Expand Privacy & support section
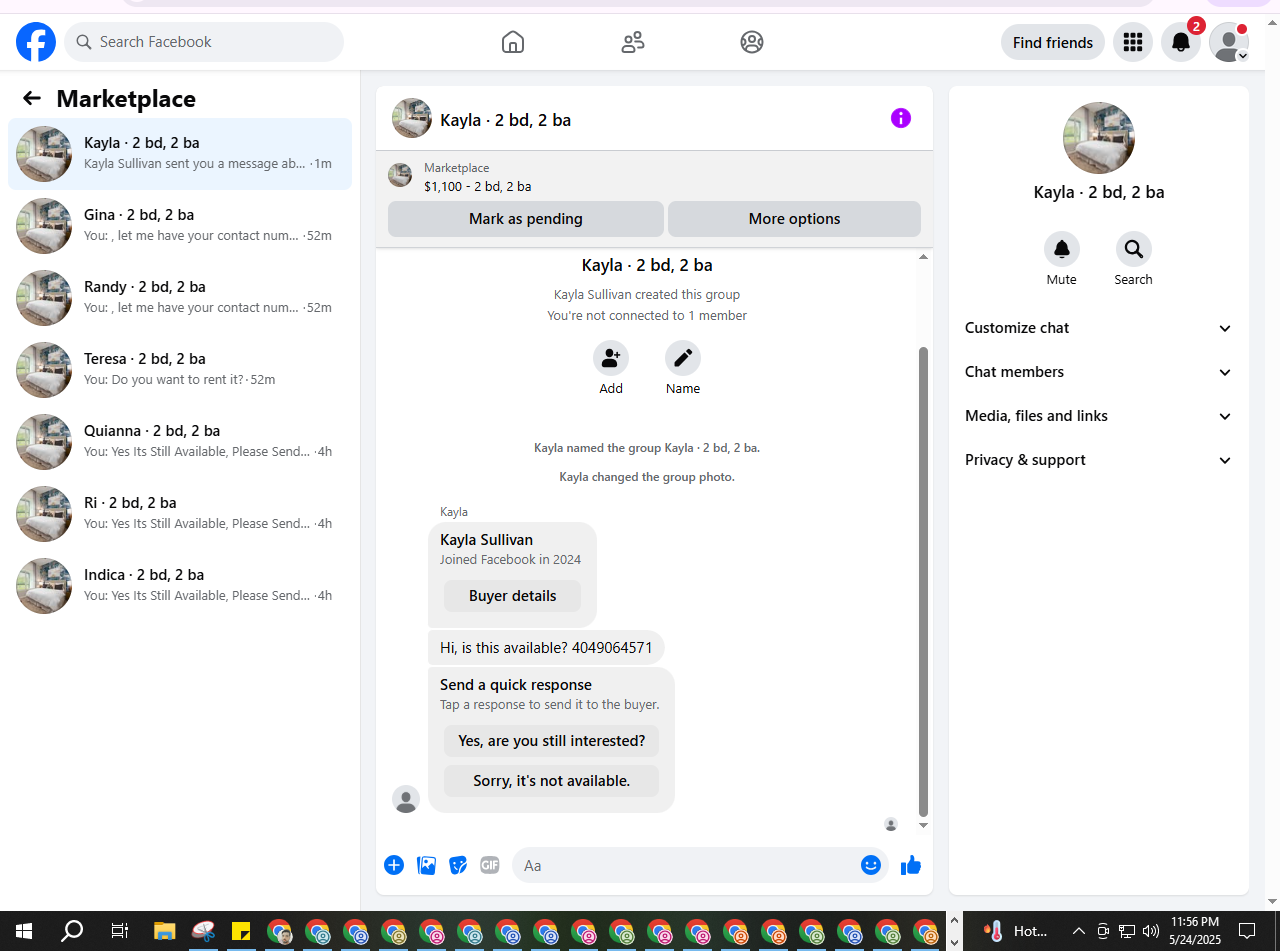 point(1099,460)
